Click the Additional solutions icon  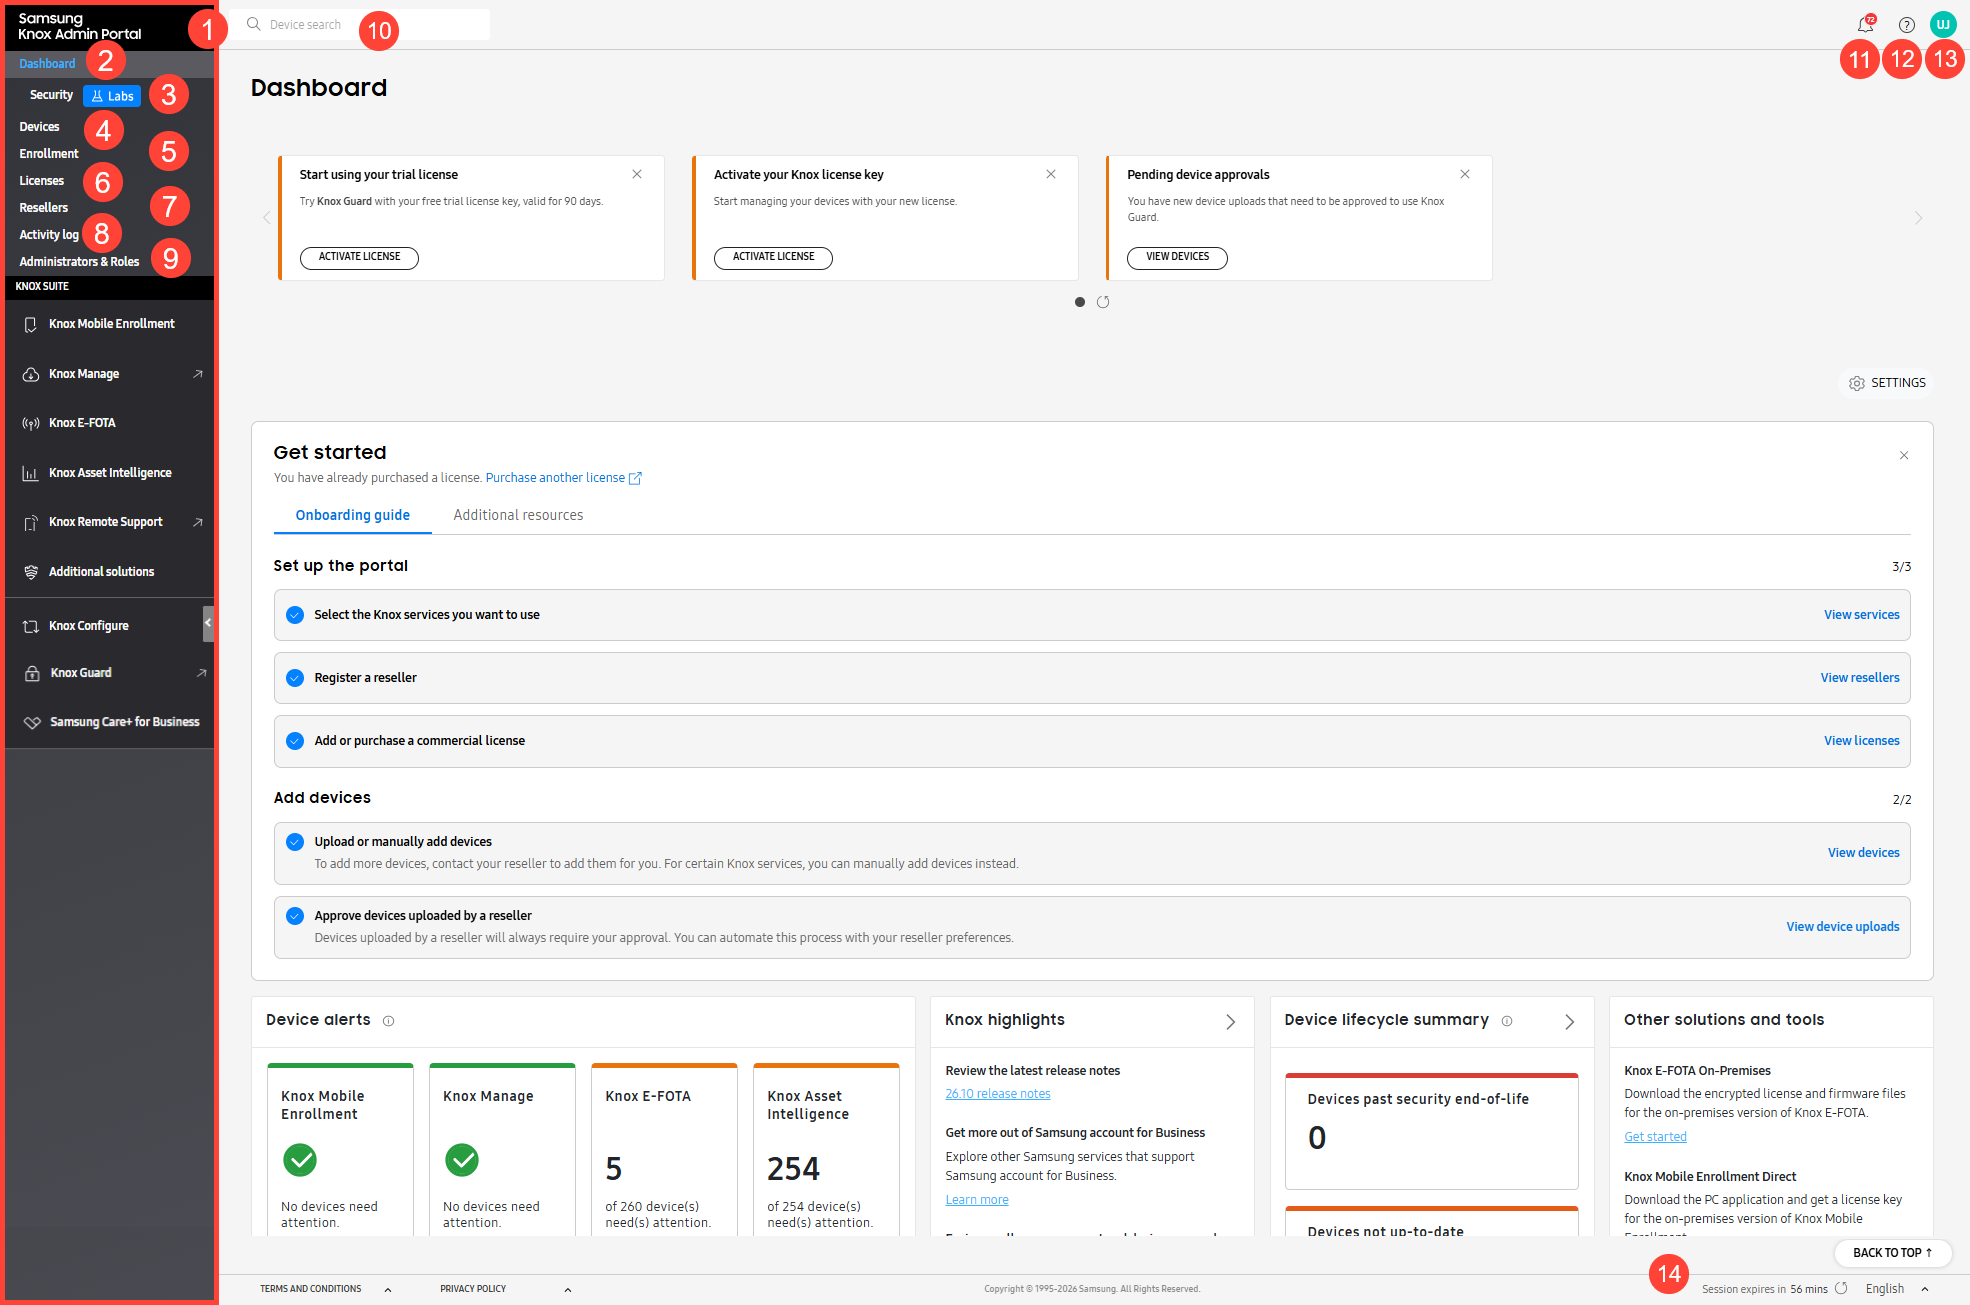pyautogui.click(x=31, y=572)
